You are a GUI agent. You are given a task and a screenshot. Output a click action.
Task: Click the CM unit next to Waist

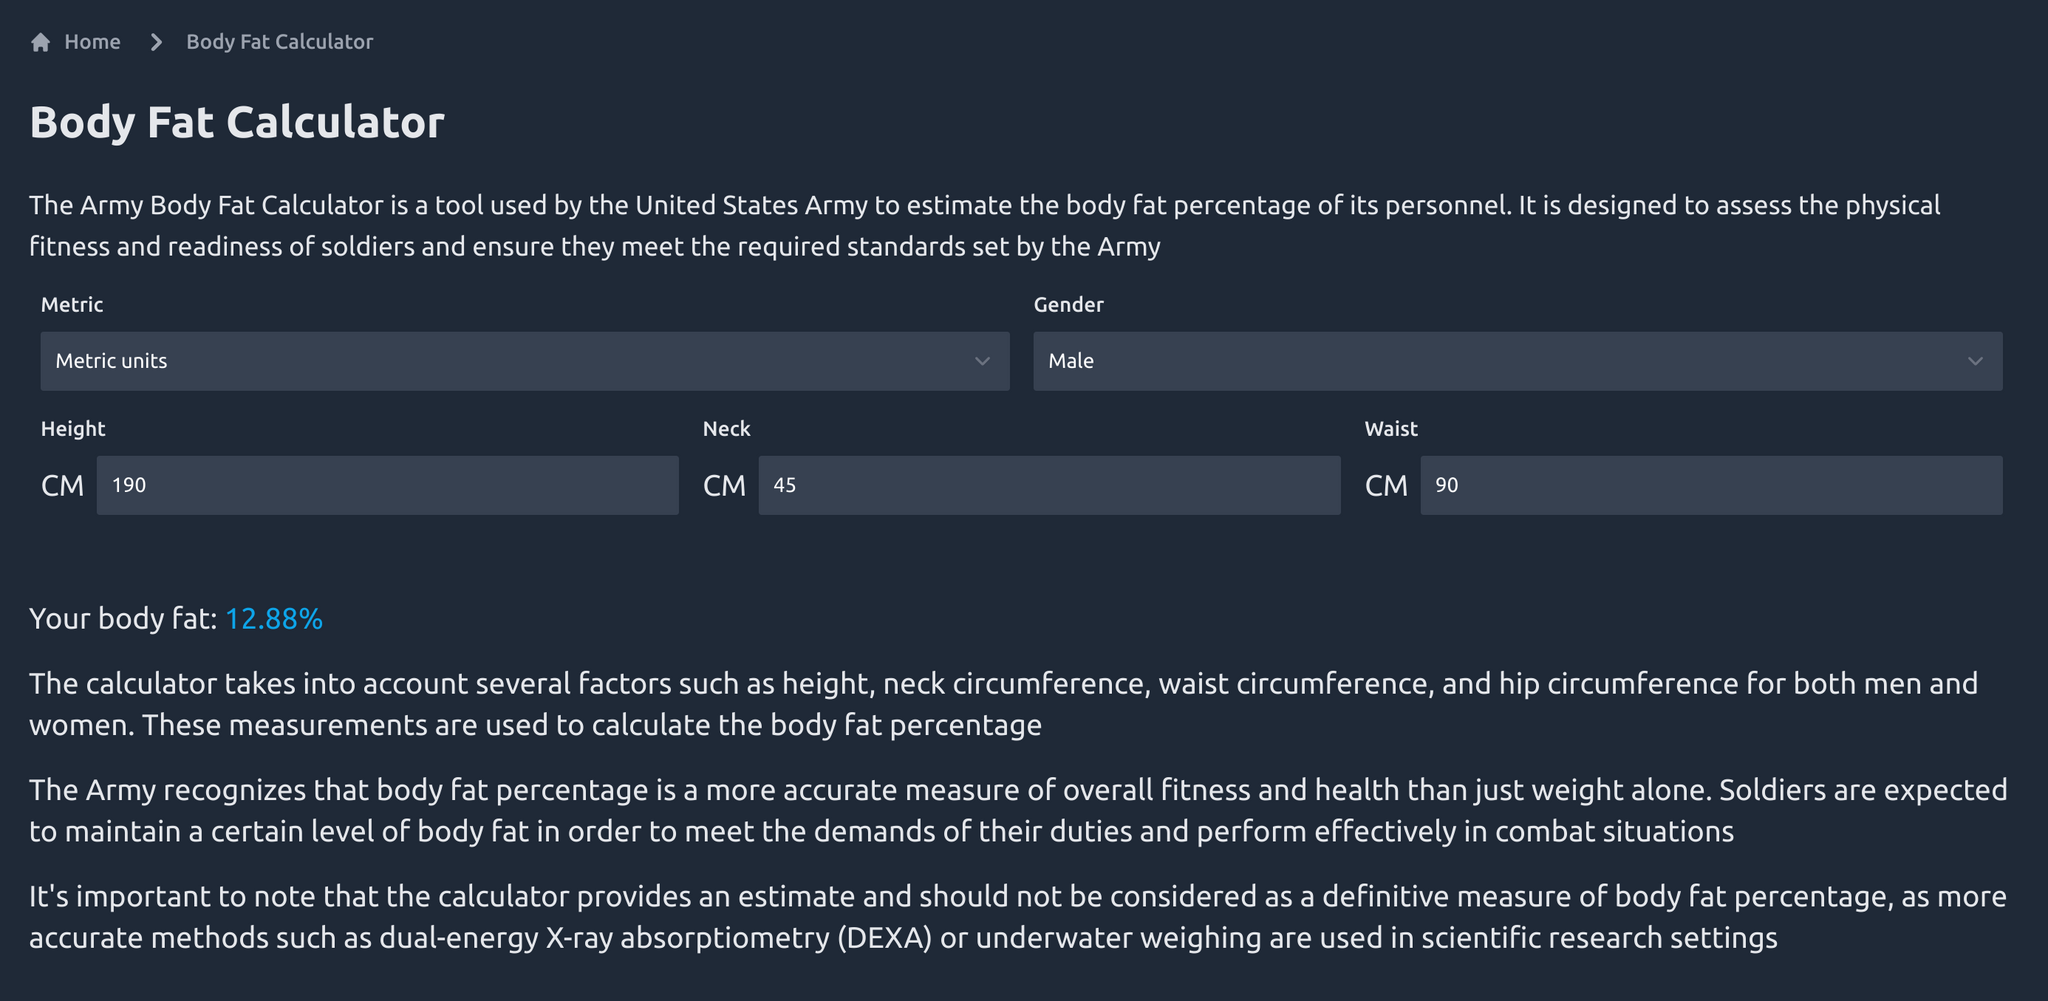[x=1386, y=486]
